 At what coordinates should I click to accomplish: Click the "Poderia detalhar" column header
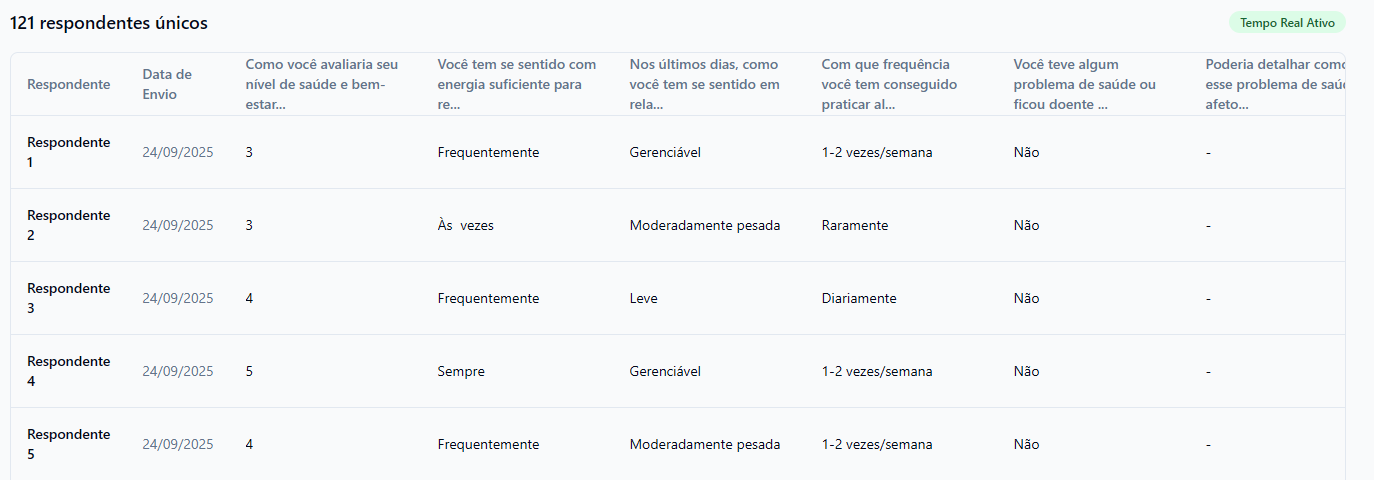1274,84
